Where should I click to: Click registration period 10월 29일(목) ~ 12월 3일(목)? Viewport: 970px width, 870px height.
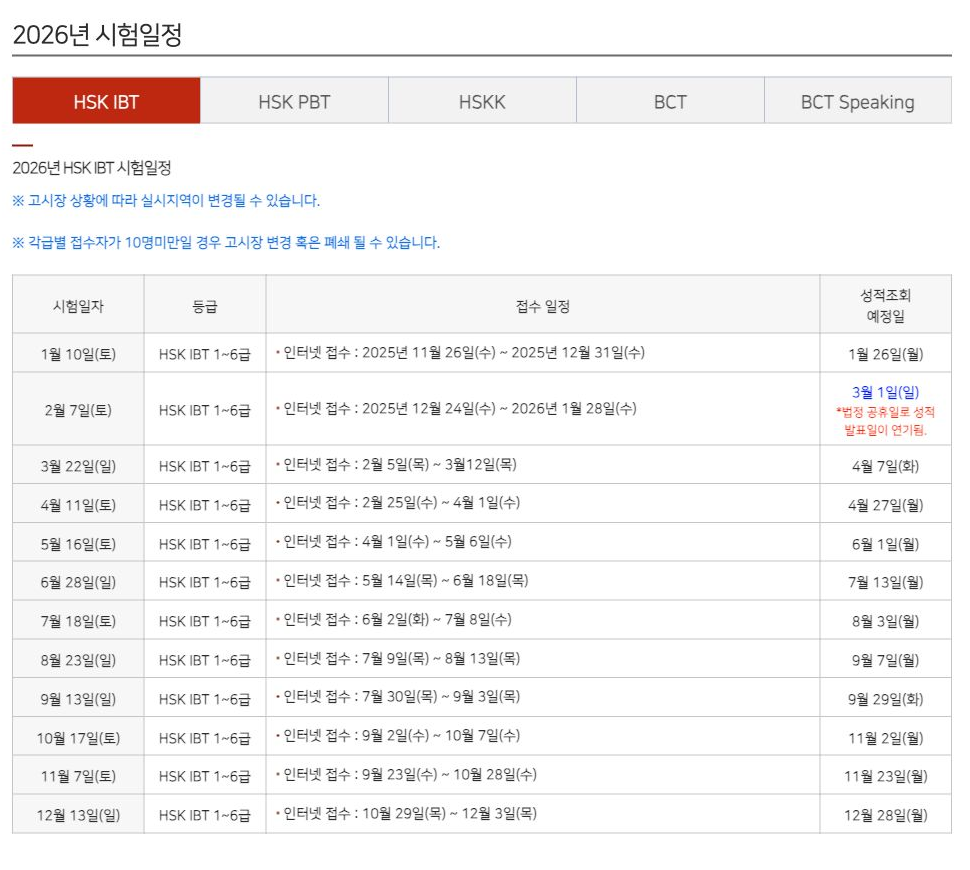pyautogui.click(x=406, y=814)
